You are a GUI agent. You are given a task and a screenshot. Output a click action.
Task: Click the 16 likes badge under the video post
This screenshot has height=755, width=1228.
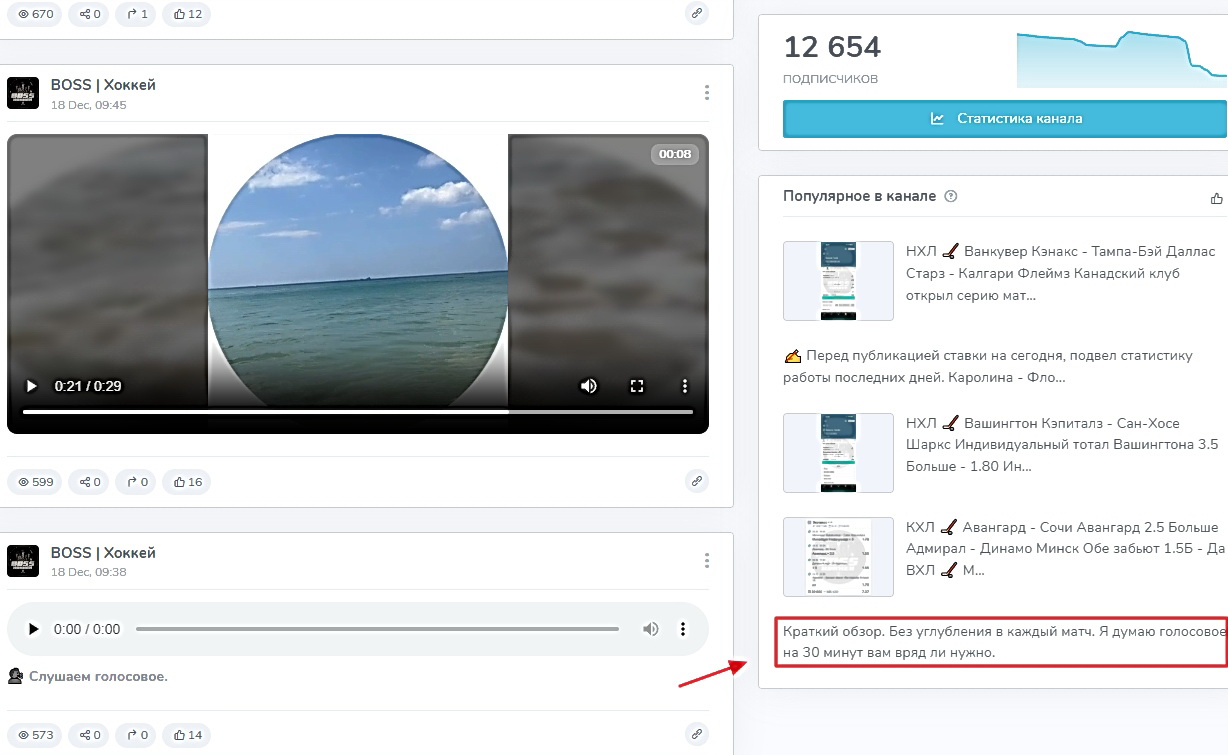pyautogui.click(x=187, y=482)
